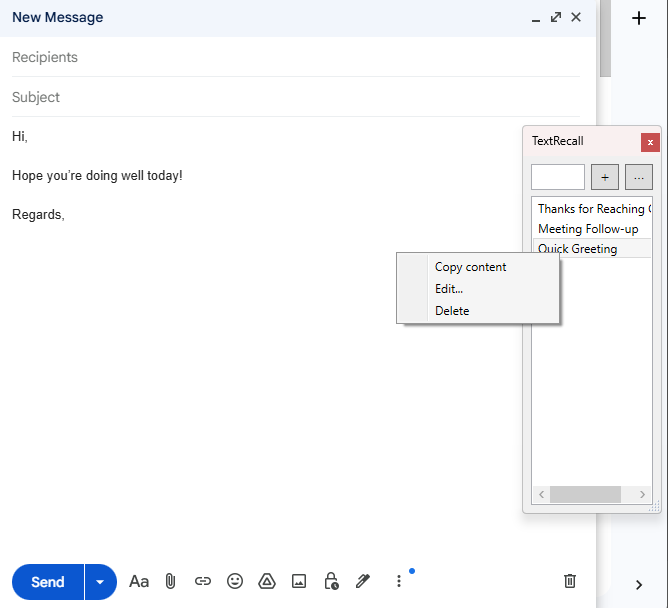Open more send options dropdown arrow
The width and height of the screenshot is (668, 608).
(100, 582)
